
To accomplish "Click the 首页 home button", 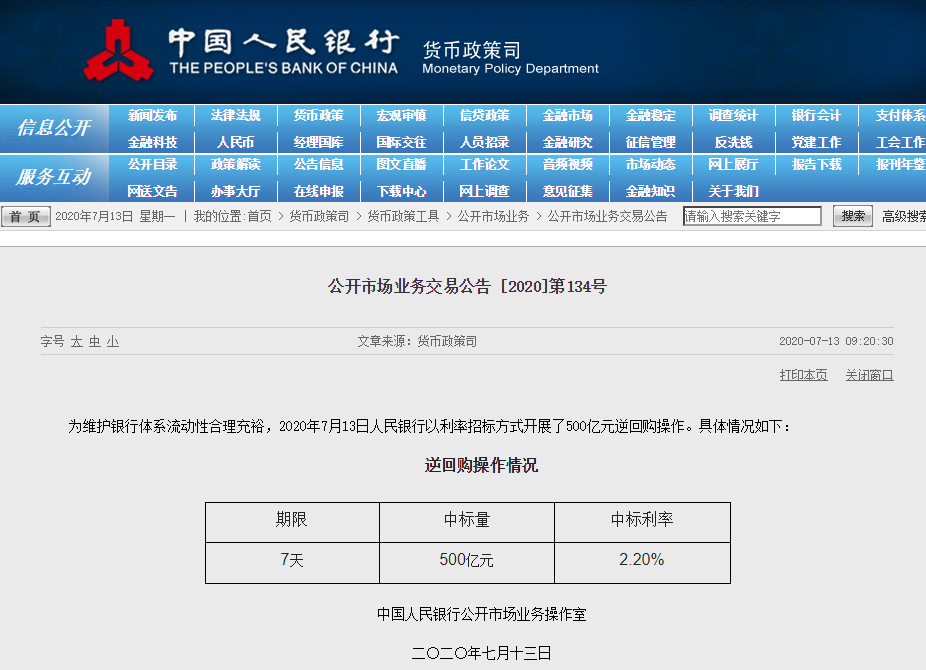I will pos(26,217).
